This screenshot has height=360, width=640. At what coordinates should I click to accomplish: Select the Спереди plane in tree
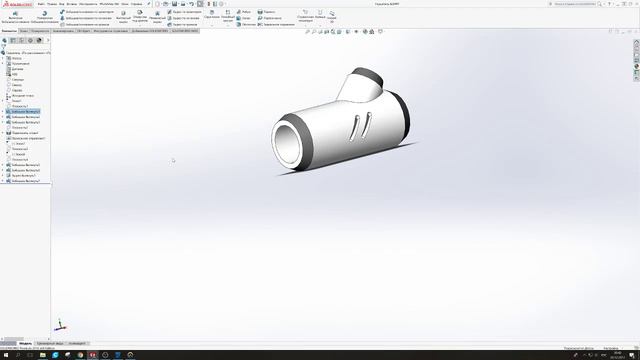tap(15, 80)
